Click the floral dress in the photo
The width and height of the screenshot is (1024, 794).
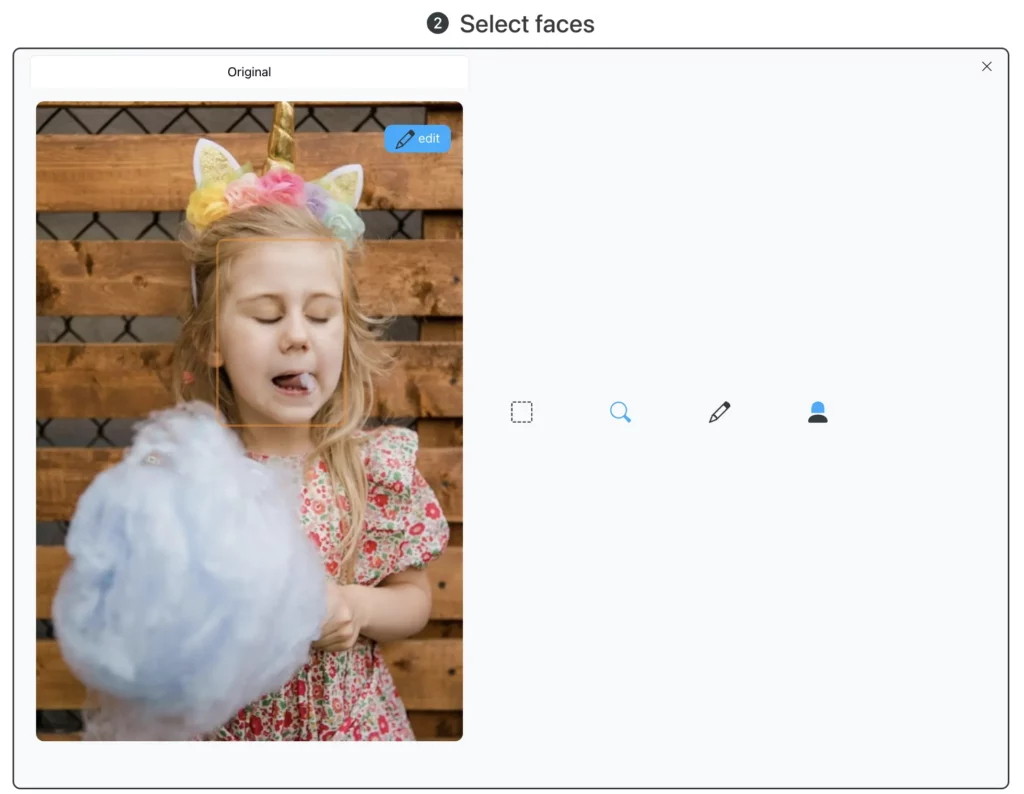coord(390,520)
